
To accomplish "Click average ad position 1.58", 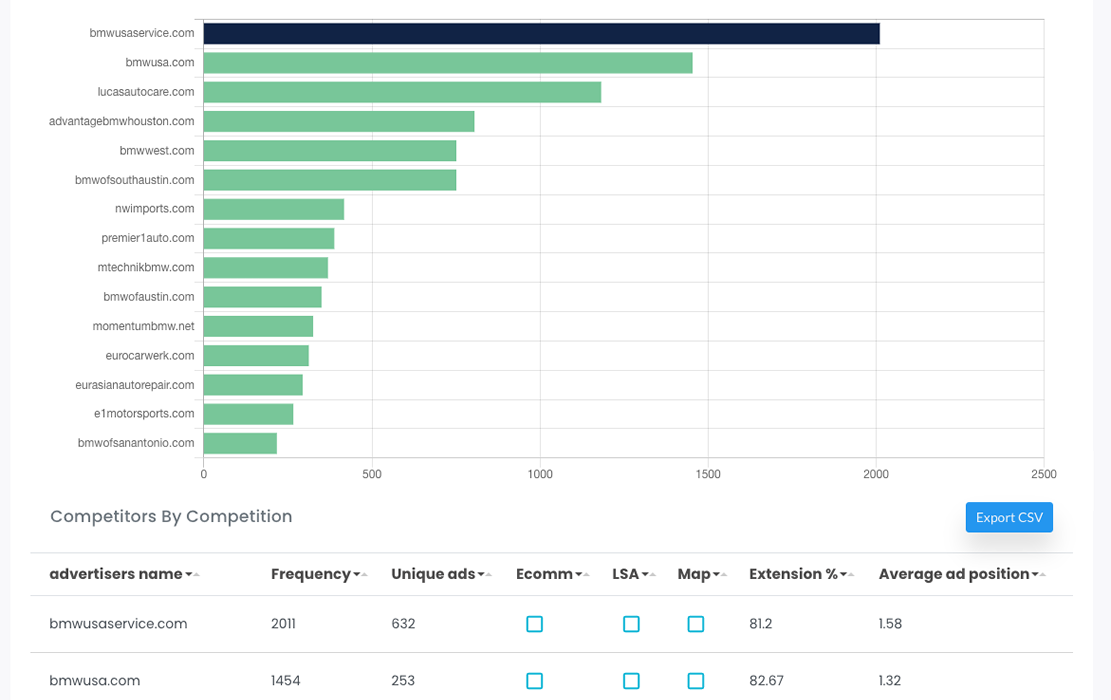I will pos(890,623).
